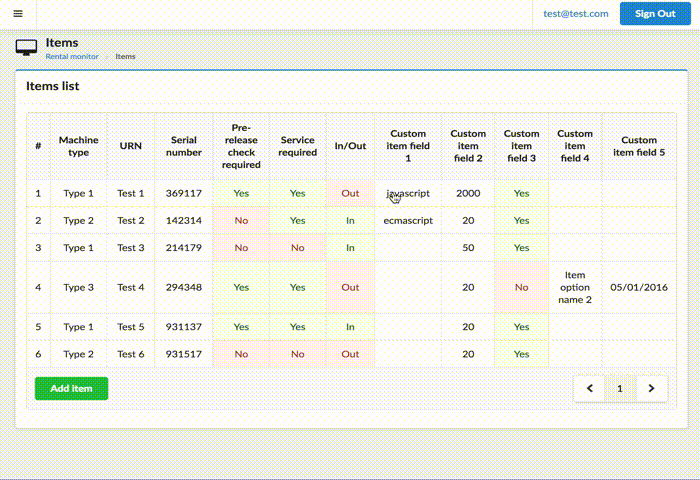
Task: Click the Items list panel title
Action: click(53, 86)
